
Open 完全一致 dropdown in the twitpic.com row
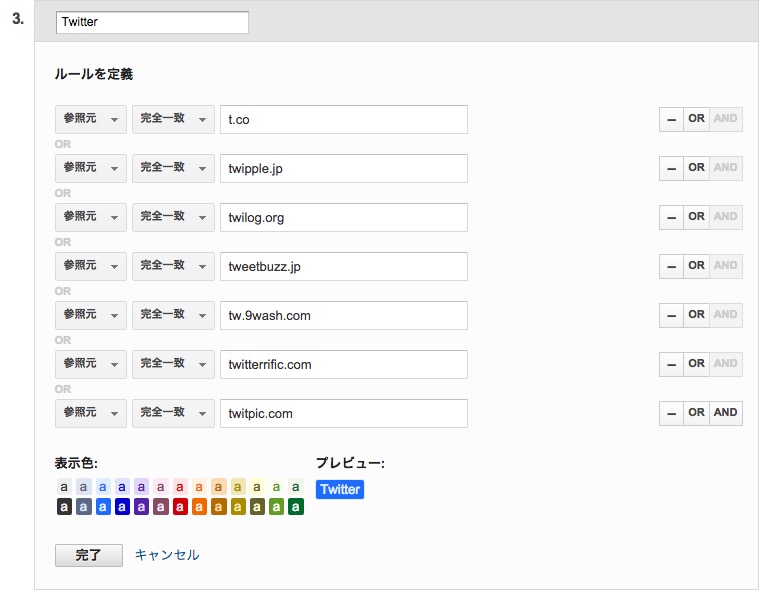[173, 414]
